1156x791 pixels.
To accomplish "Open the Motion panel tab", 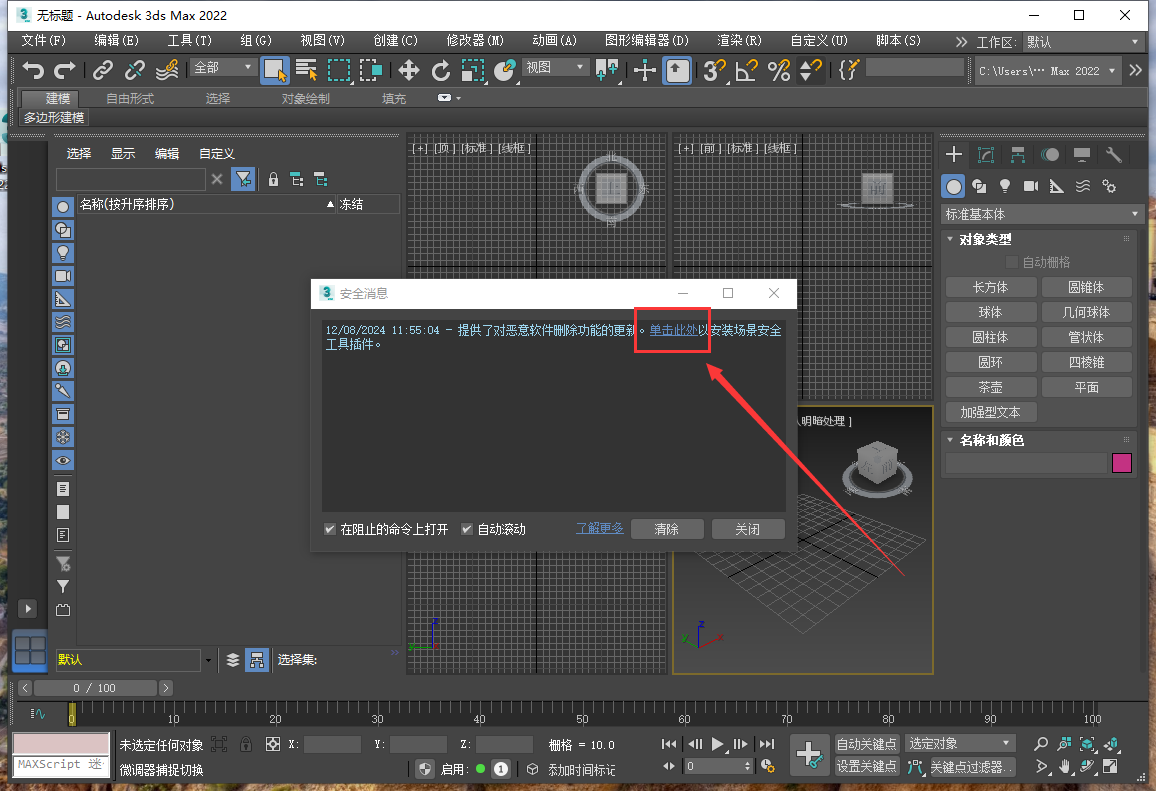I will tap(1050, 154).
